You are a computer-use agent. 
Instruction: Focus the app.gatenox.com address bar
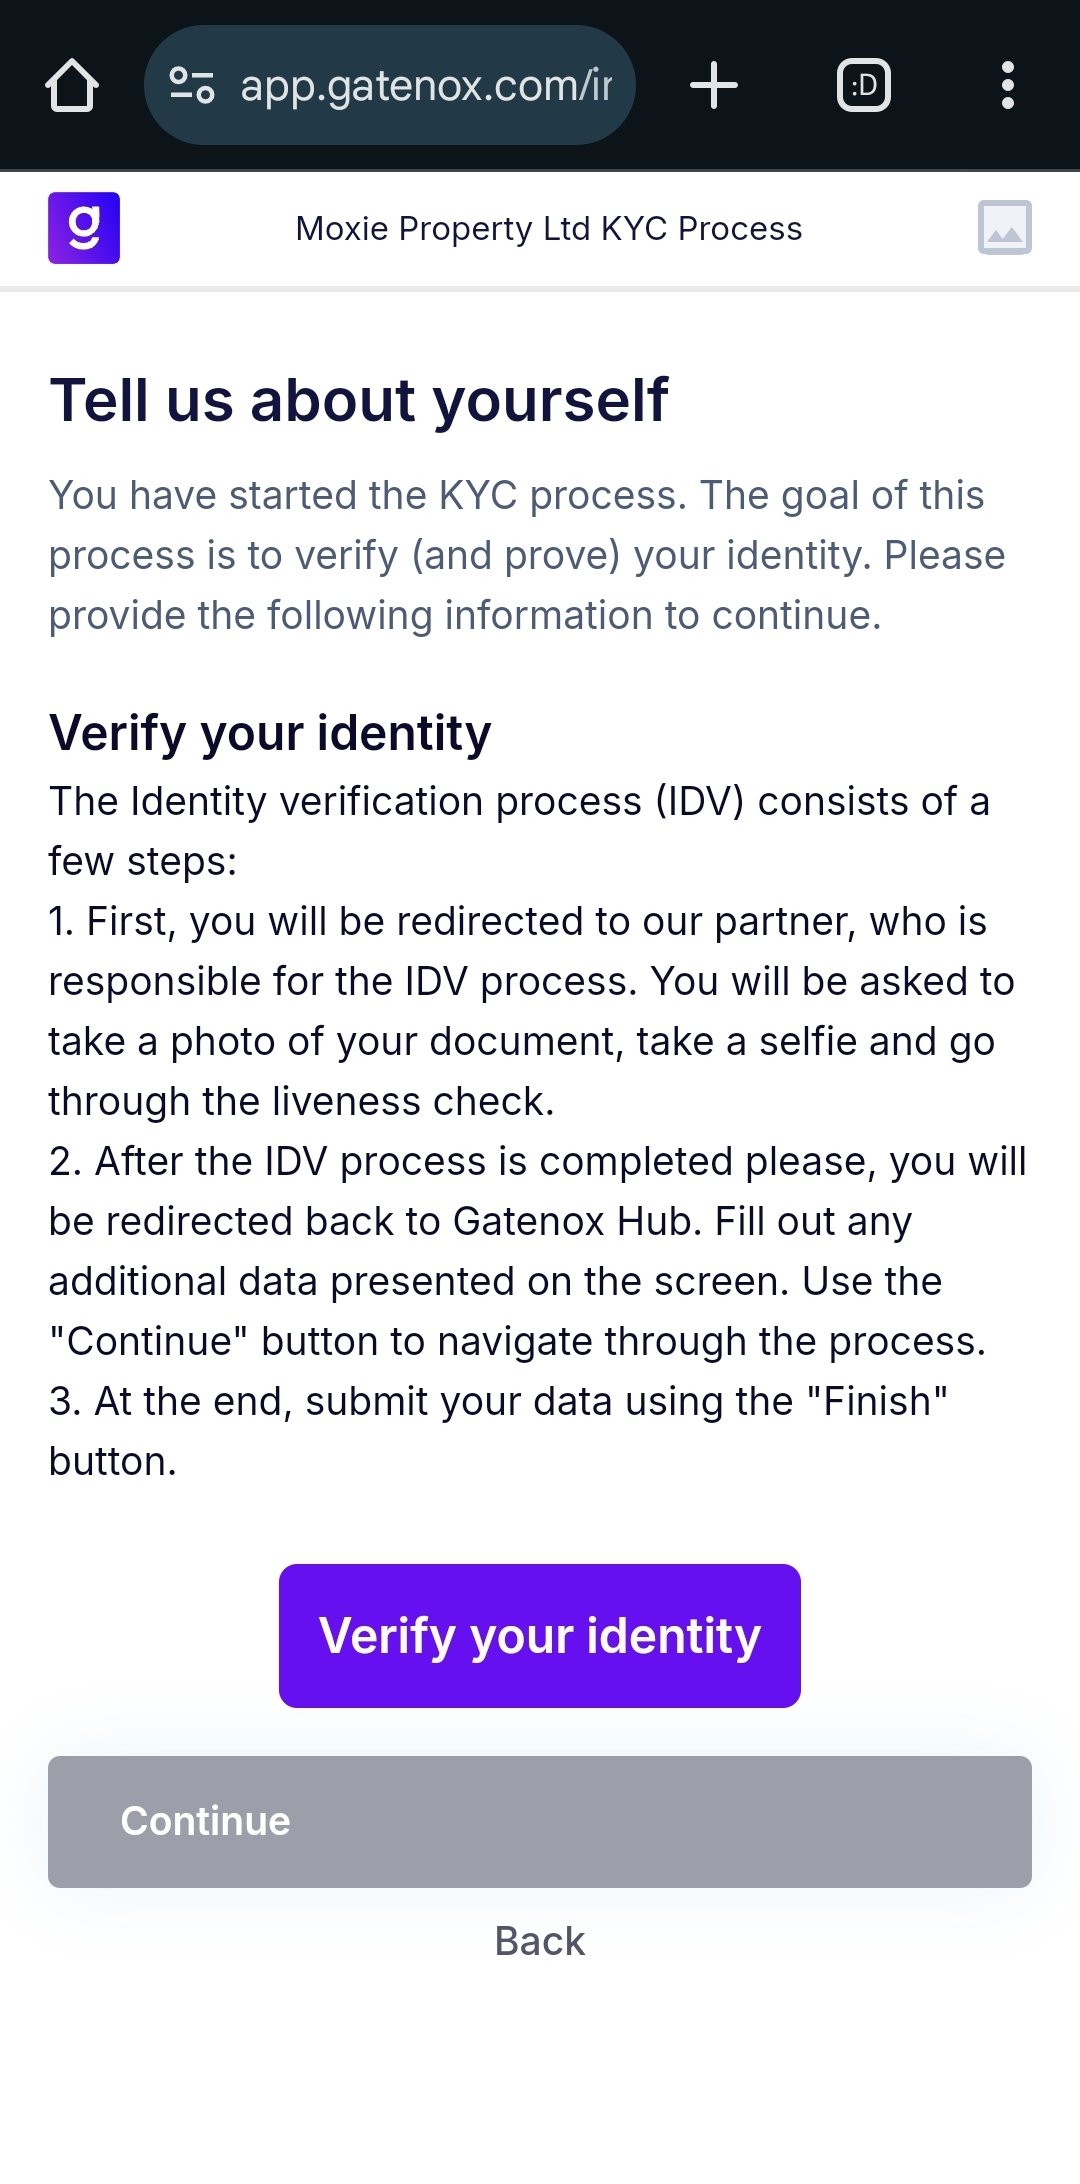425,86
